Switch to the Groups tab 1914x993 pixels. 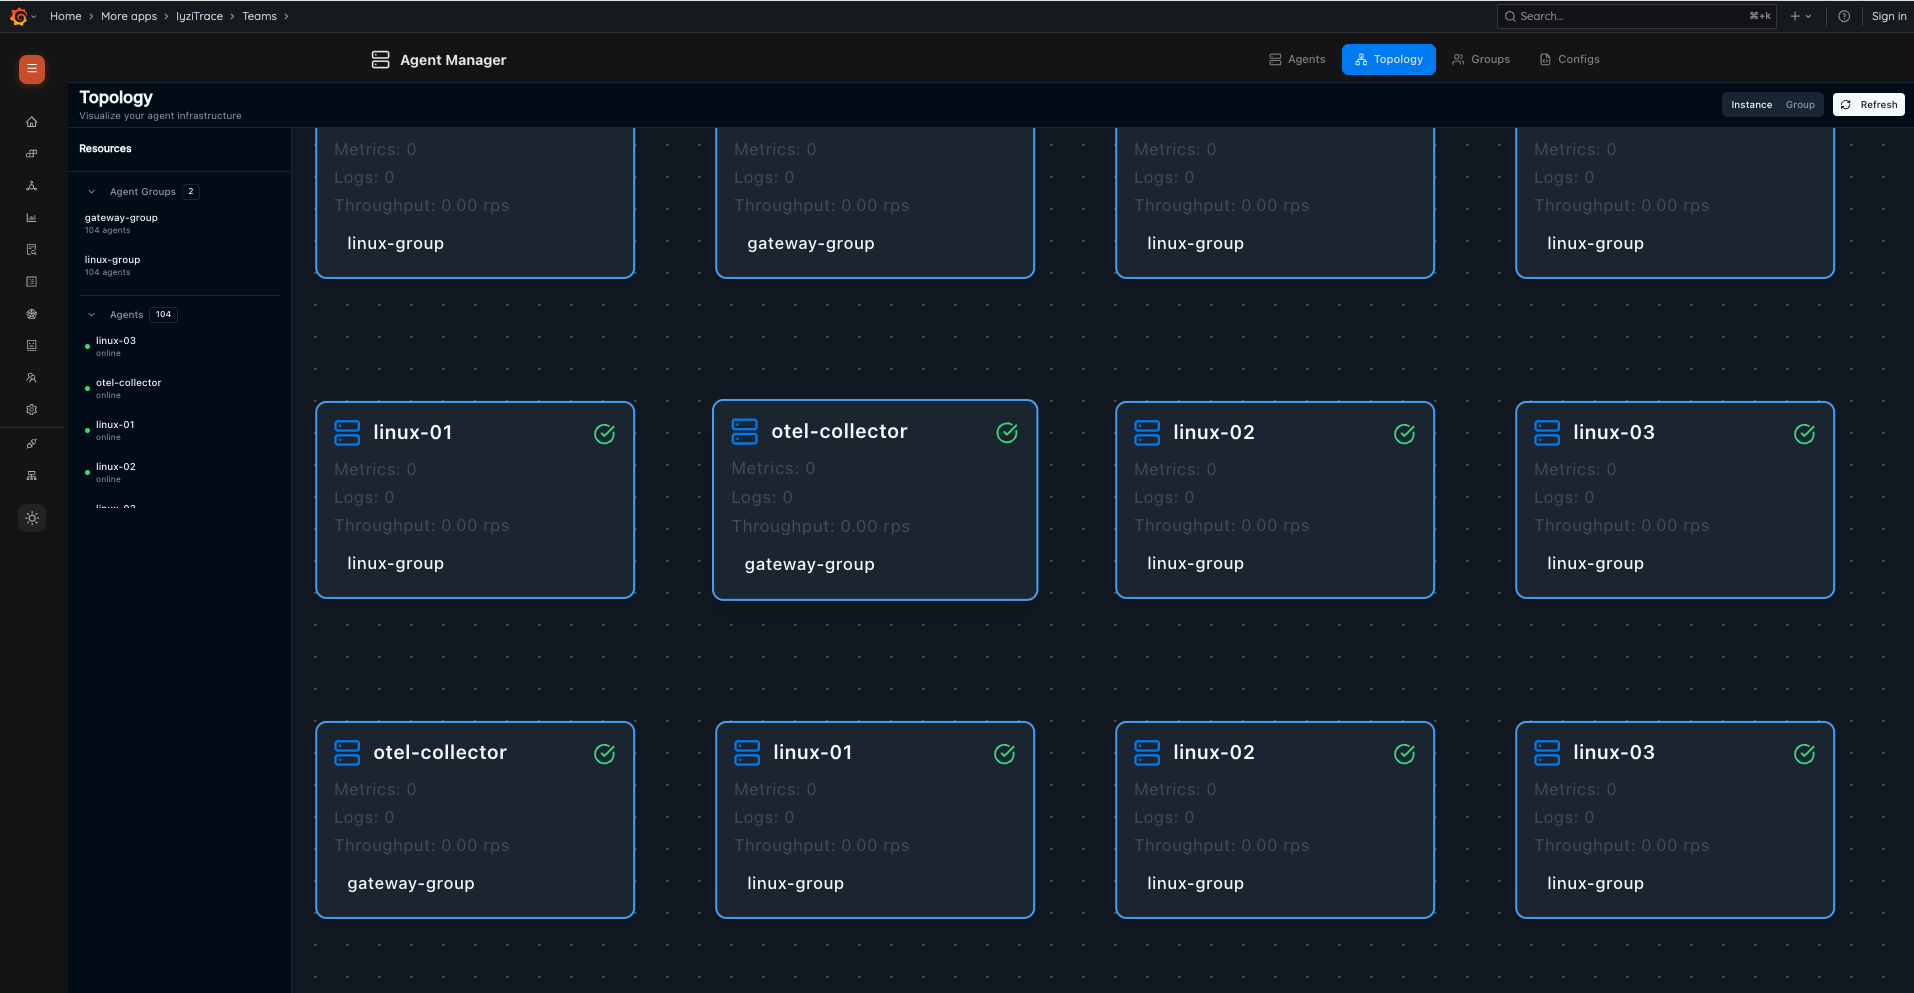point(1481,60)
